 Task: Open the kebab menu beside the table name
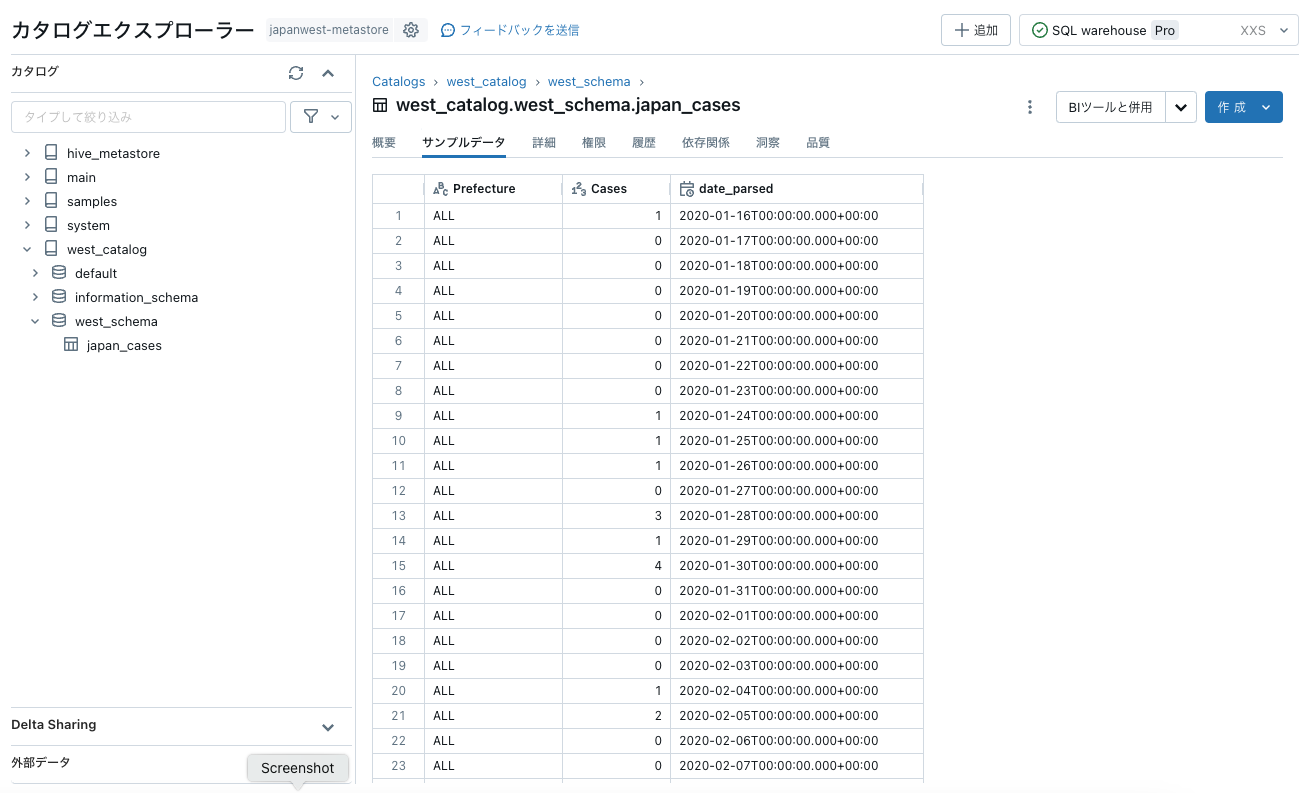[1030, 106]
